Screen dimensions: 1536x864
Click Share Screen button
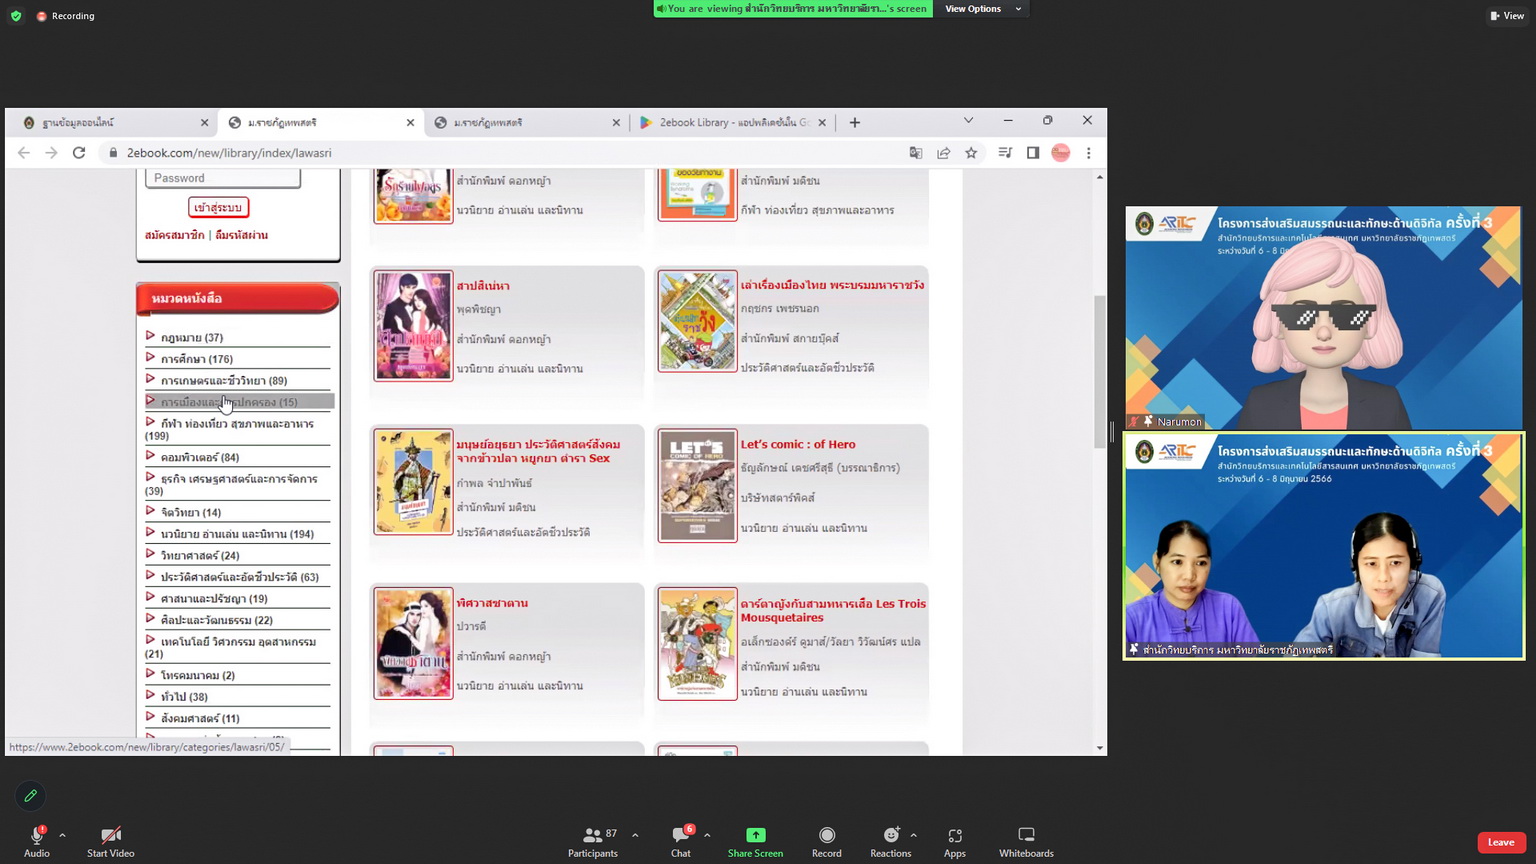click(x=755, y=842)
